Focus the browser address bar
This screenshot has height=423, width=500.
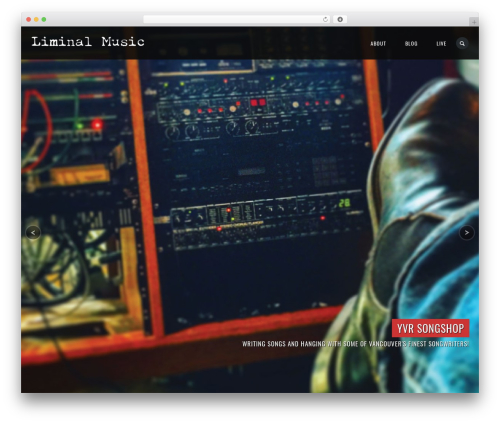click(237, 20)
